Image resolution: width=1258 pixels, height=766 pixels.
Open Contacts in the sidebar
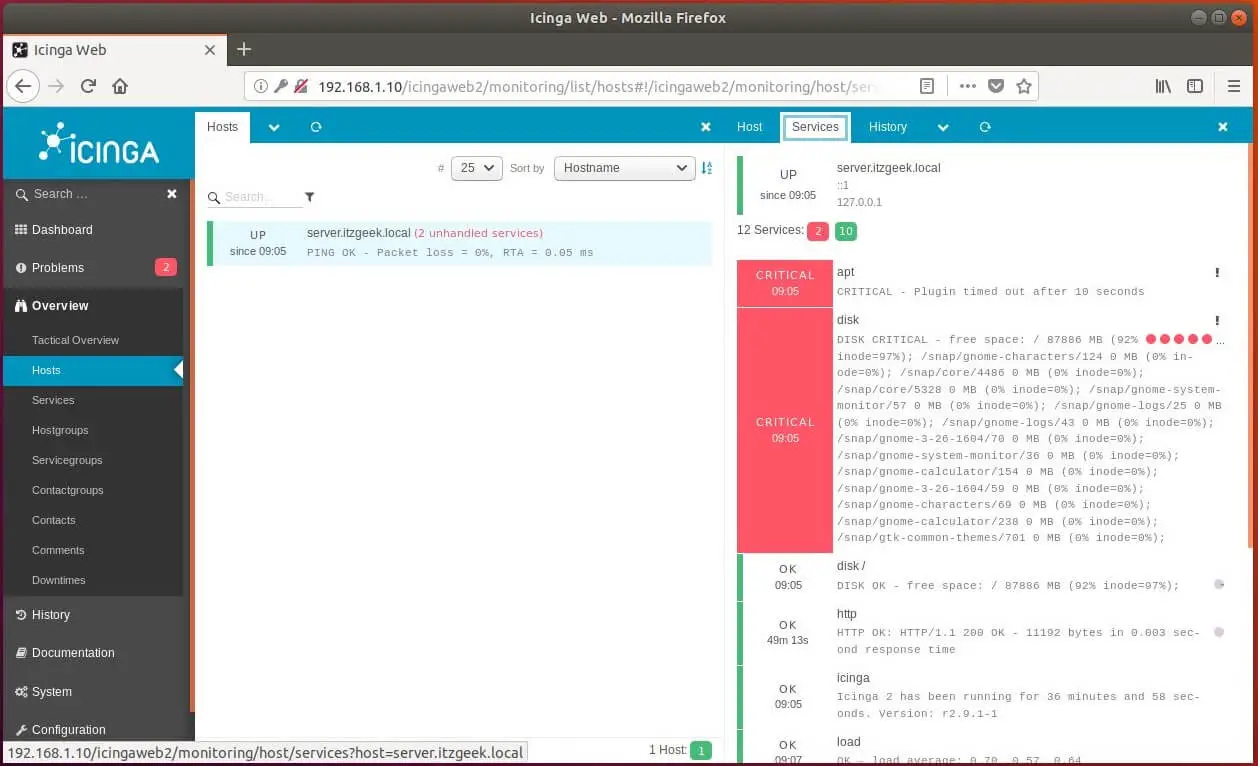coord(53,520)
